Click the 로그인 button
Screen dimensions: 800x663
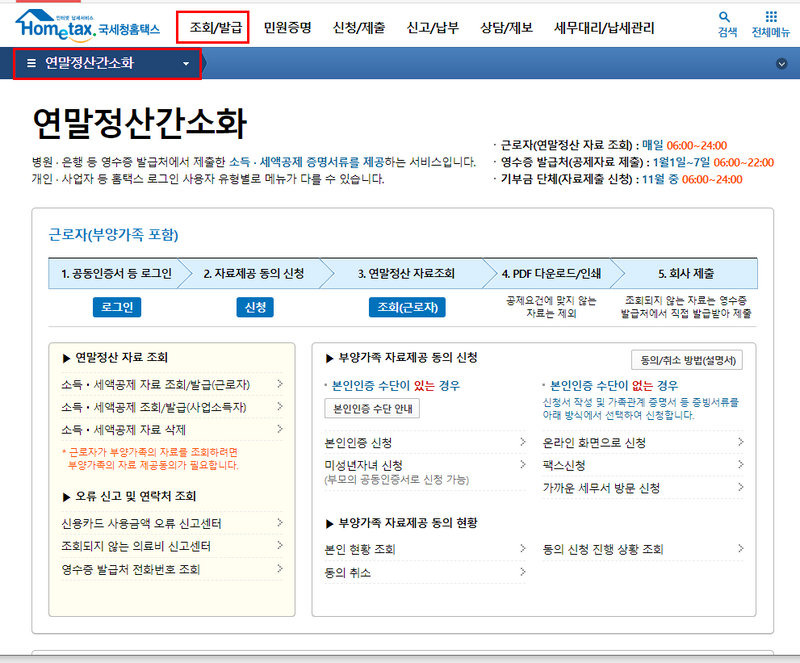point(117,307)
